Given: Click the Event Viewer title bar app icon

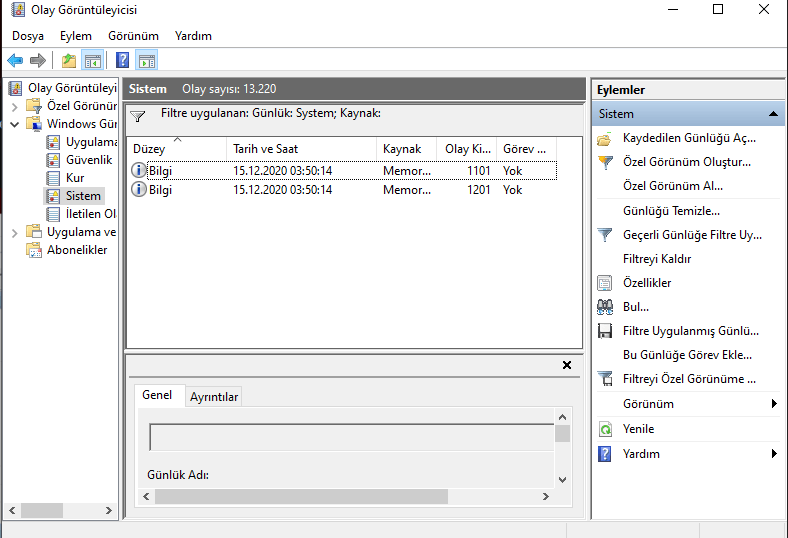Looking at the screenshot, I should 19,10.
